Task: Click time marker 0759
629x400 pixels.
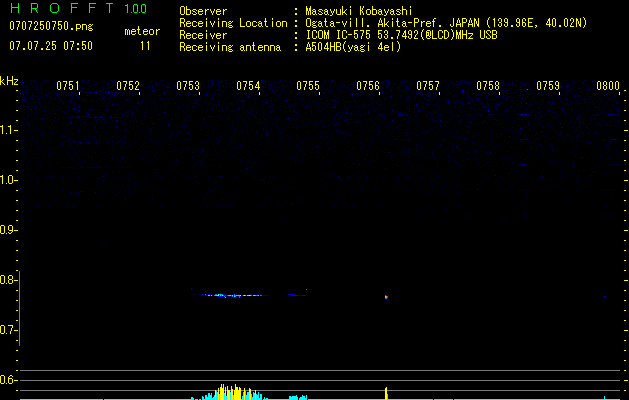Action: click(548, 86)
